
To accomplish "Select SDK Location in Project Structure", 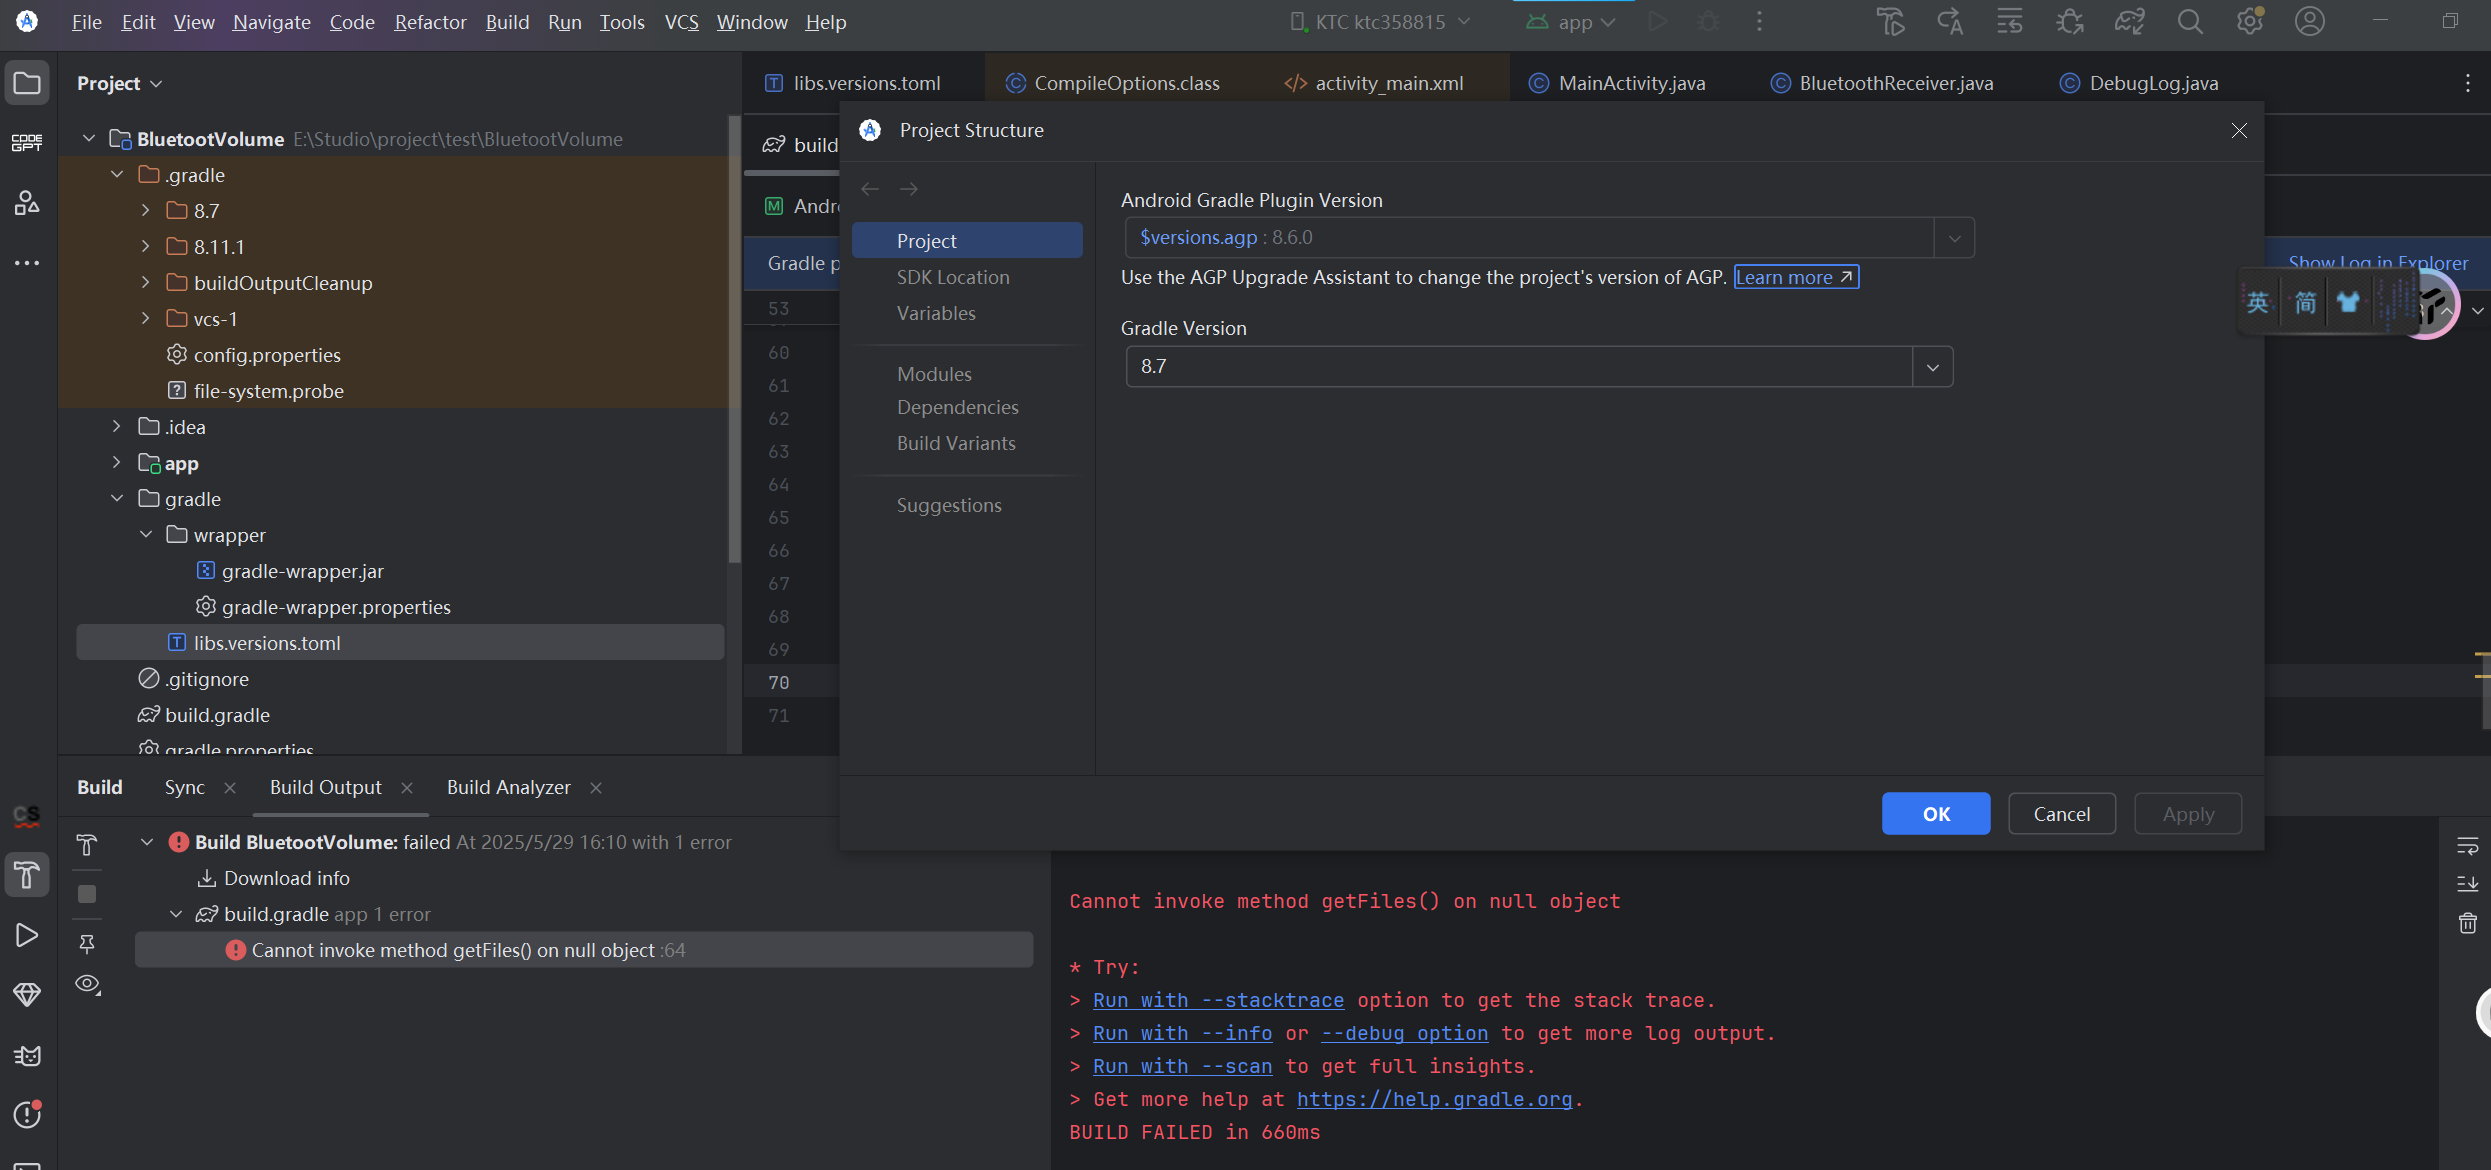I will tap(953, 277).
